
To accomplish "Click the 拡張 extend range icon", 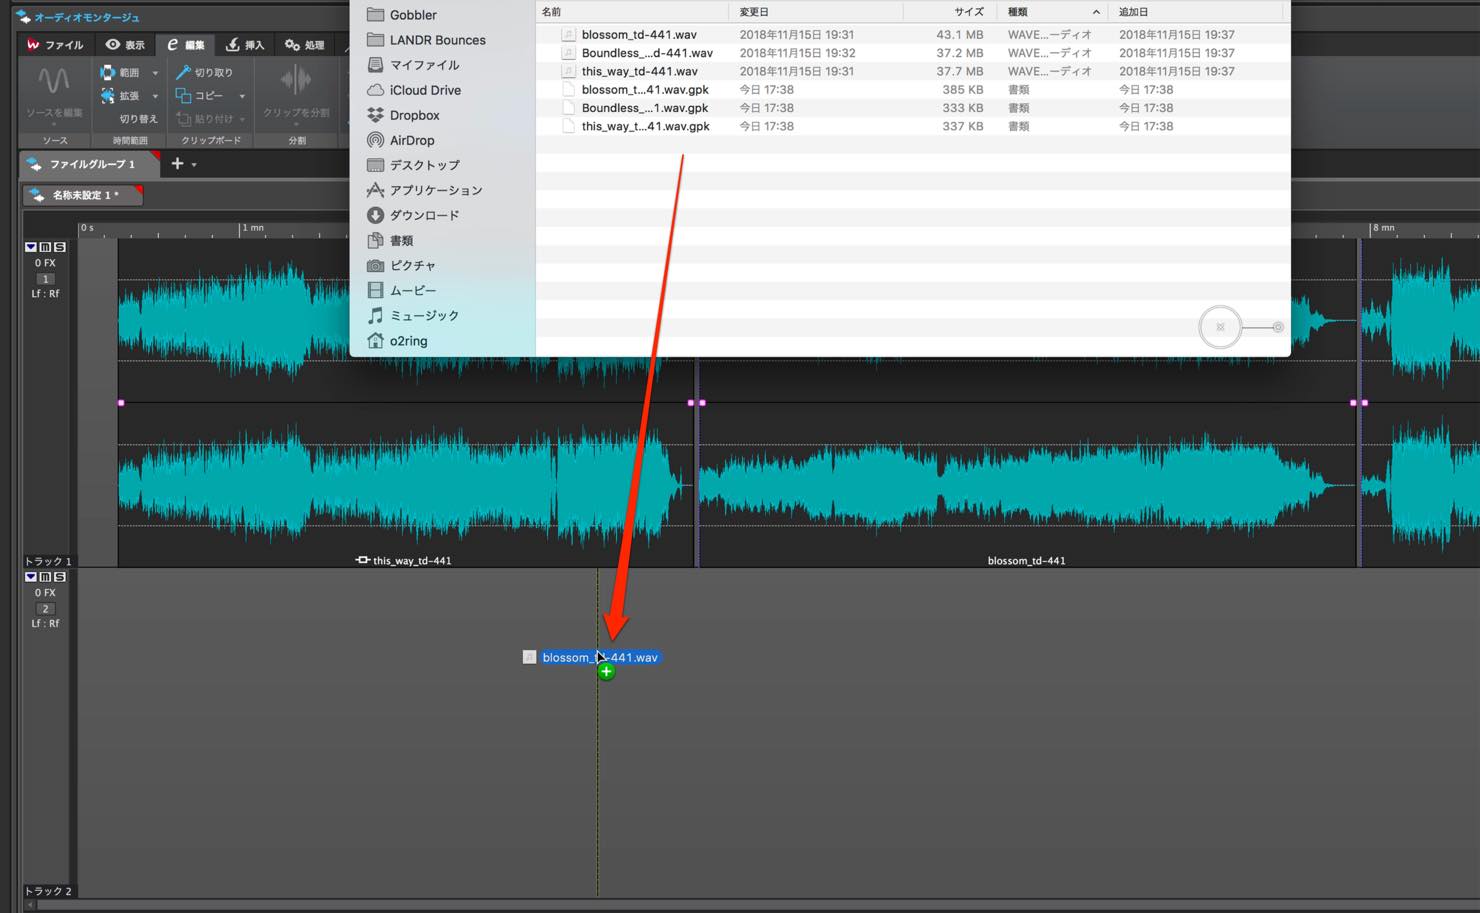I will [107, 95].
